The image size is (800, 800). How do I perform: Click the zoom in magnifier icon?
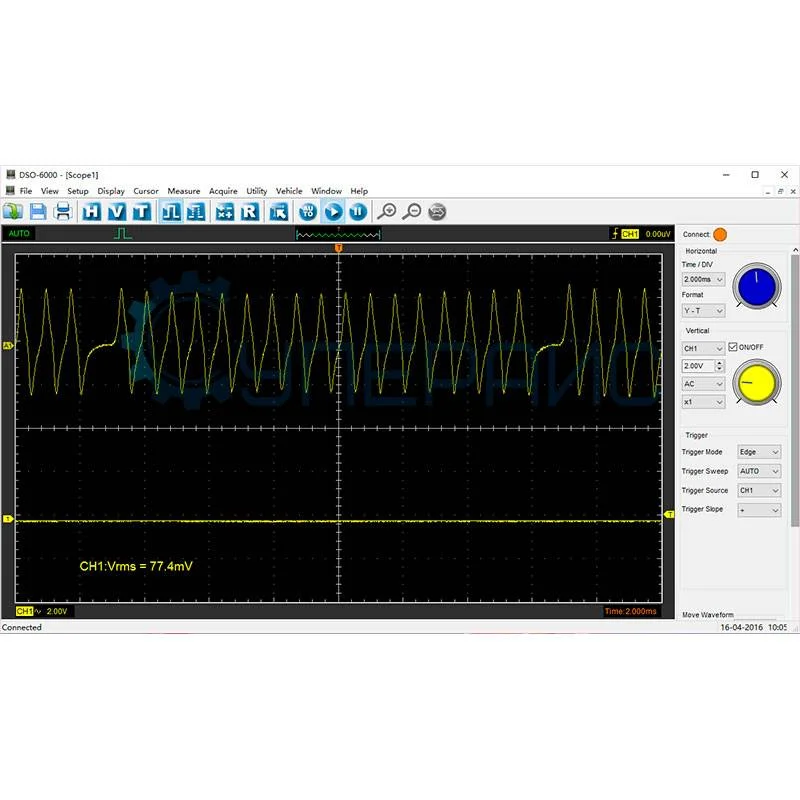tap(386, 211)
